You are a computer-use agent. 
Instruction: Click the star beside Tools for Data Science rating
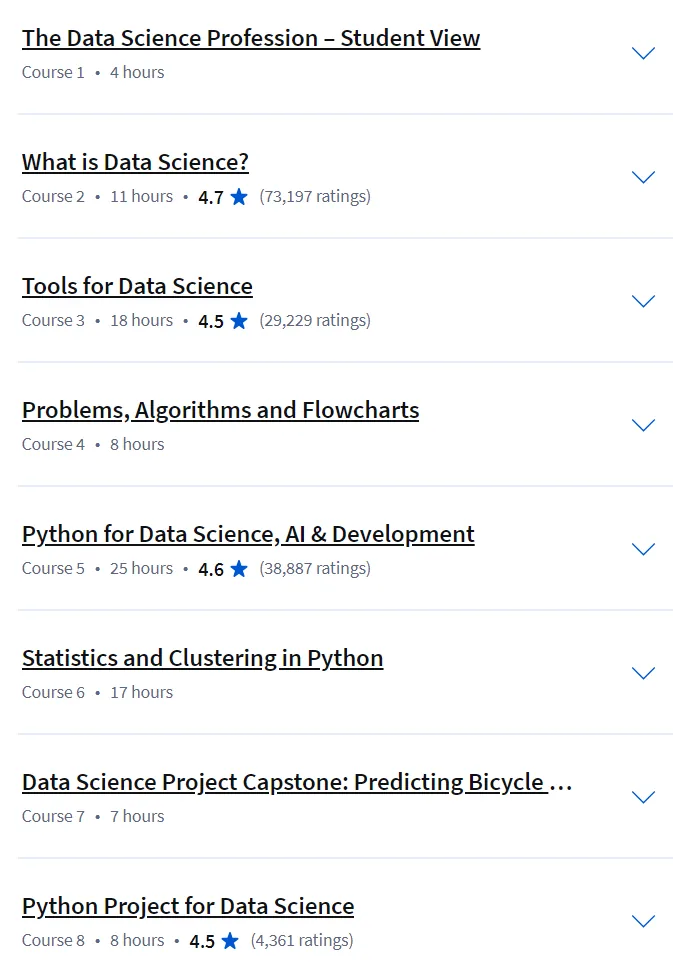[239, 321]
